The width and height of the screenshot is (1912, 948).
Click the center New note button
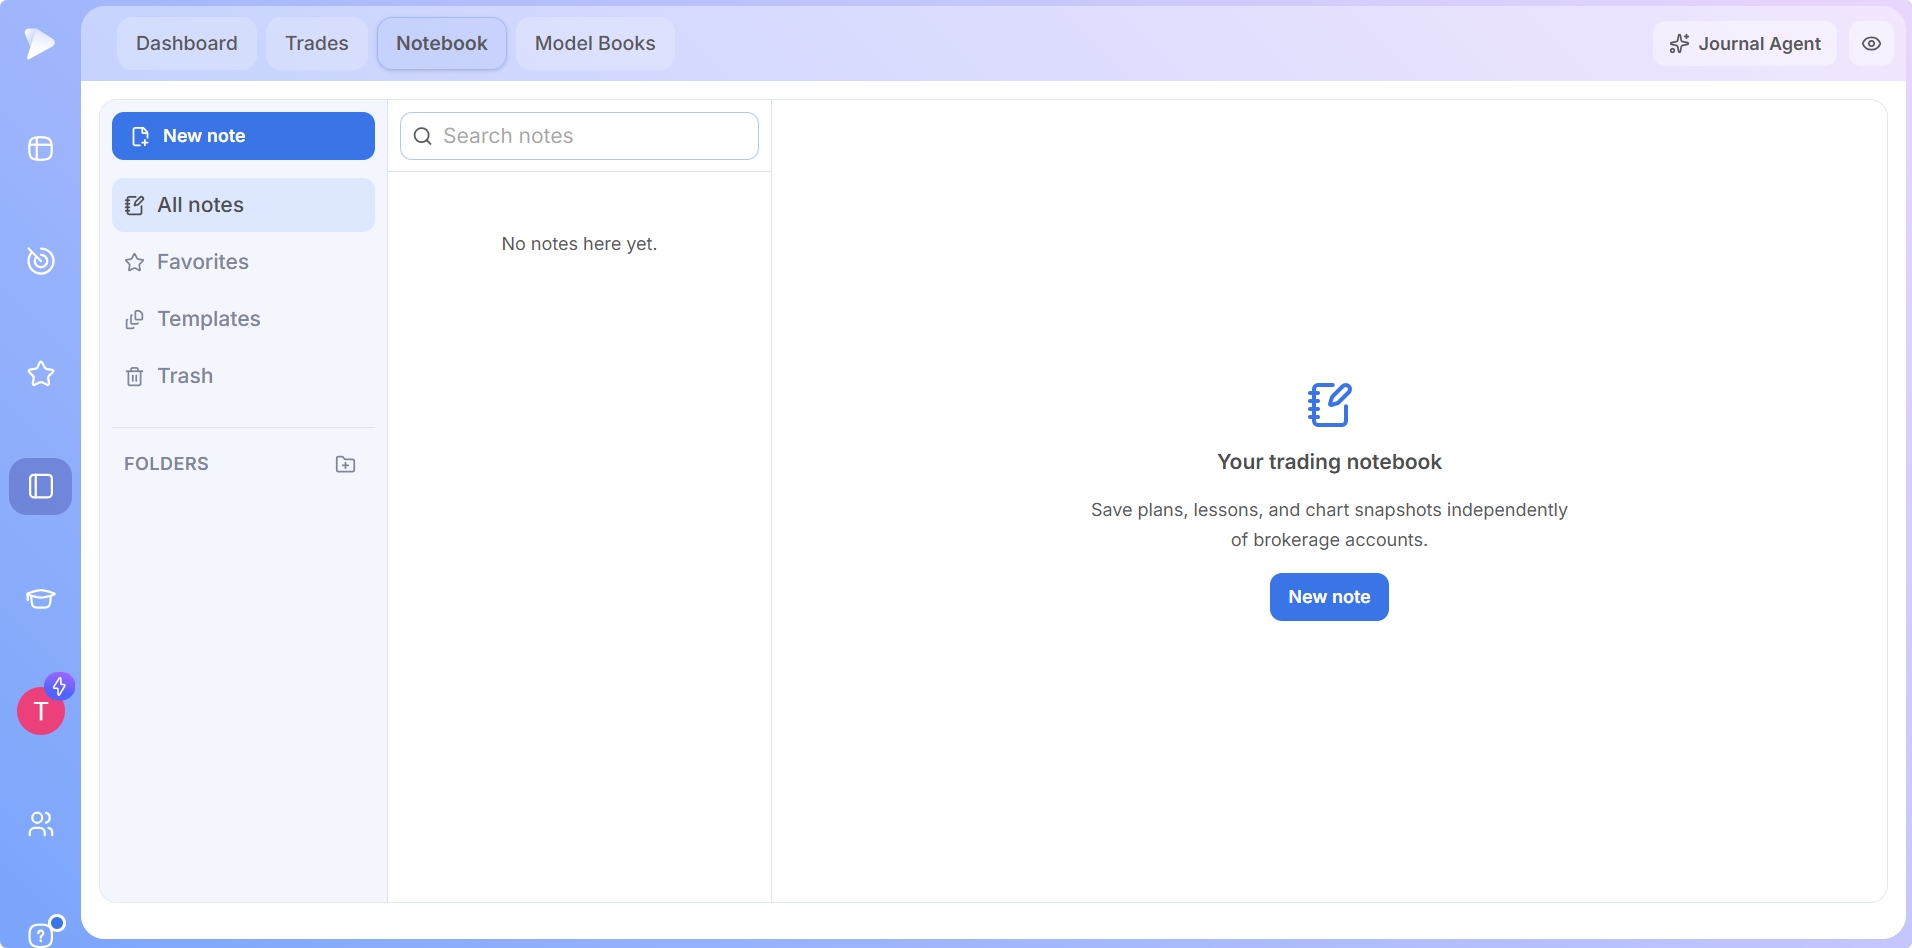coord(1329,597)
